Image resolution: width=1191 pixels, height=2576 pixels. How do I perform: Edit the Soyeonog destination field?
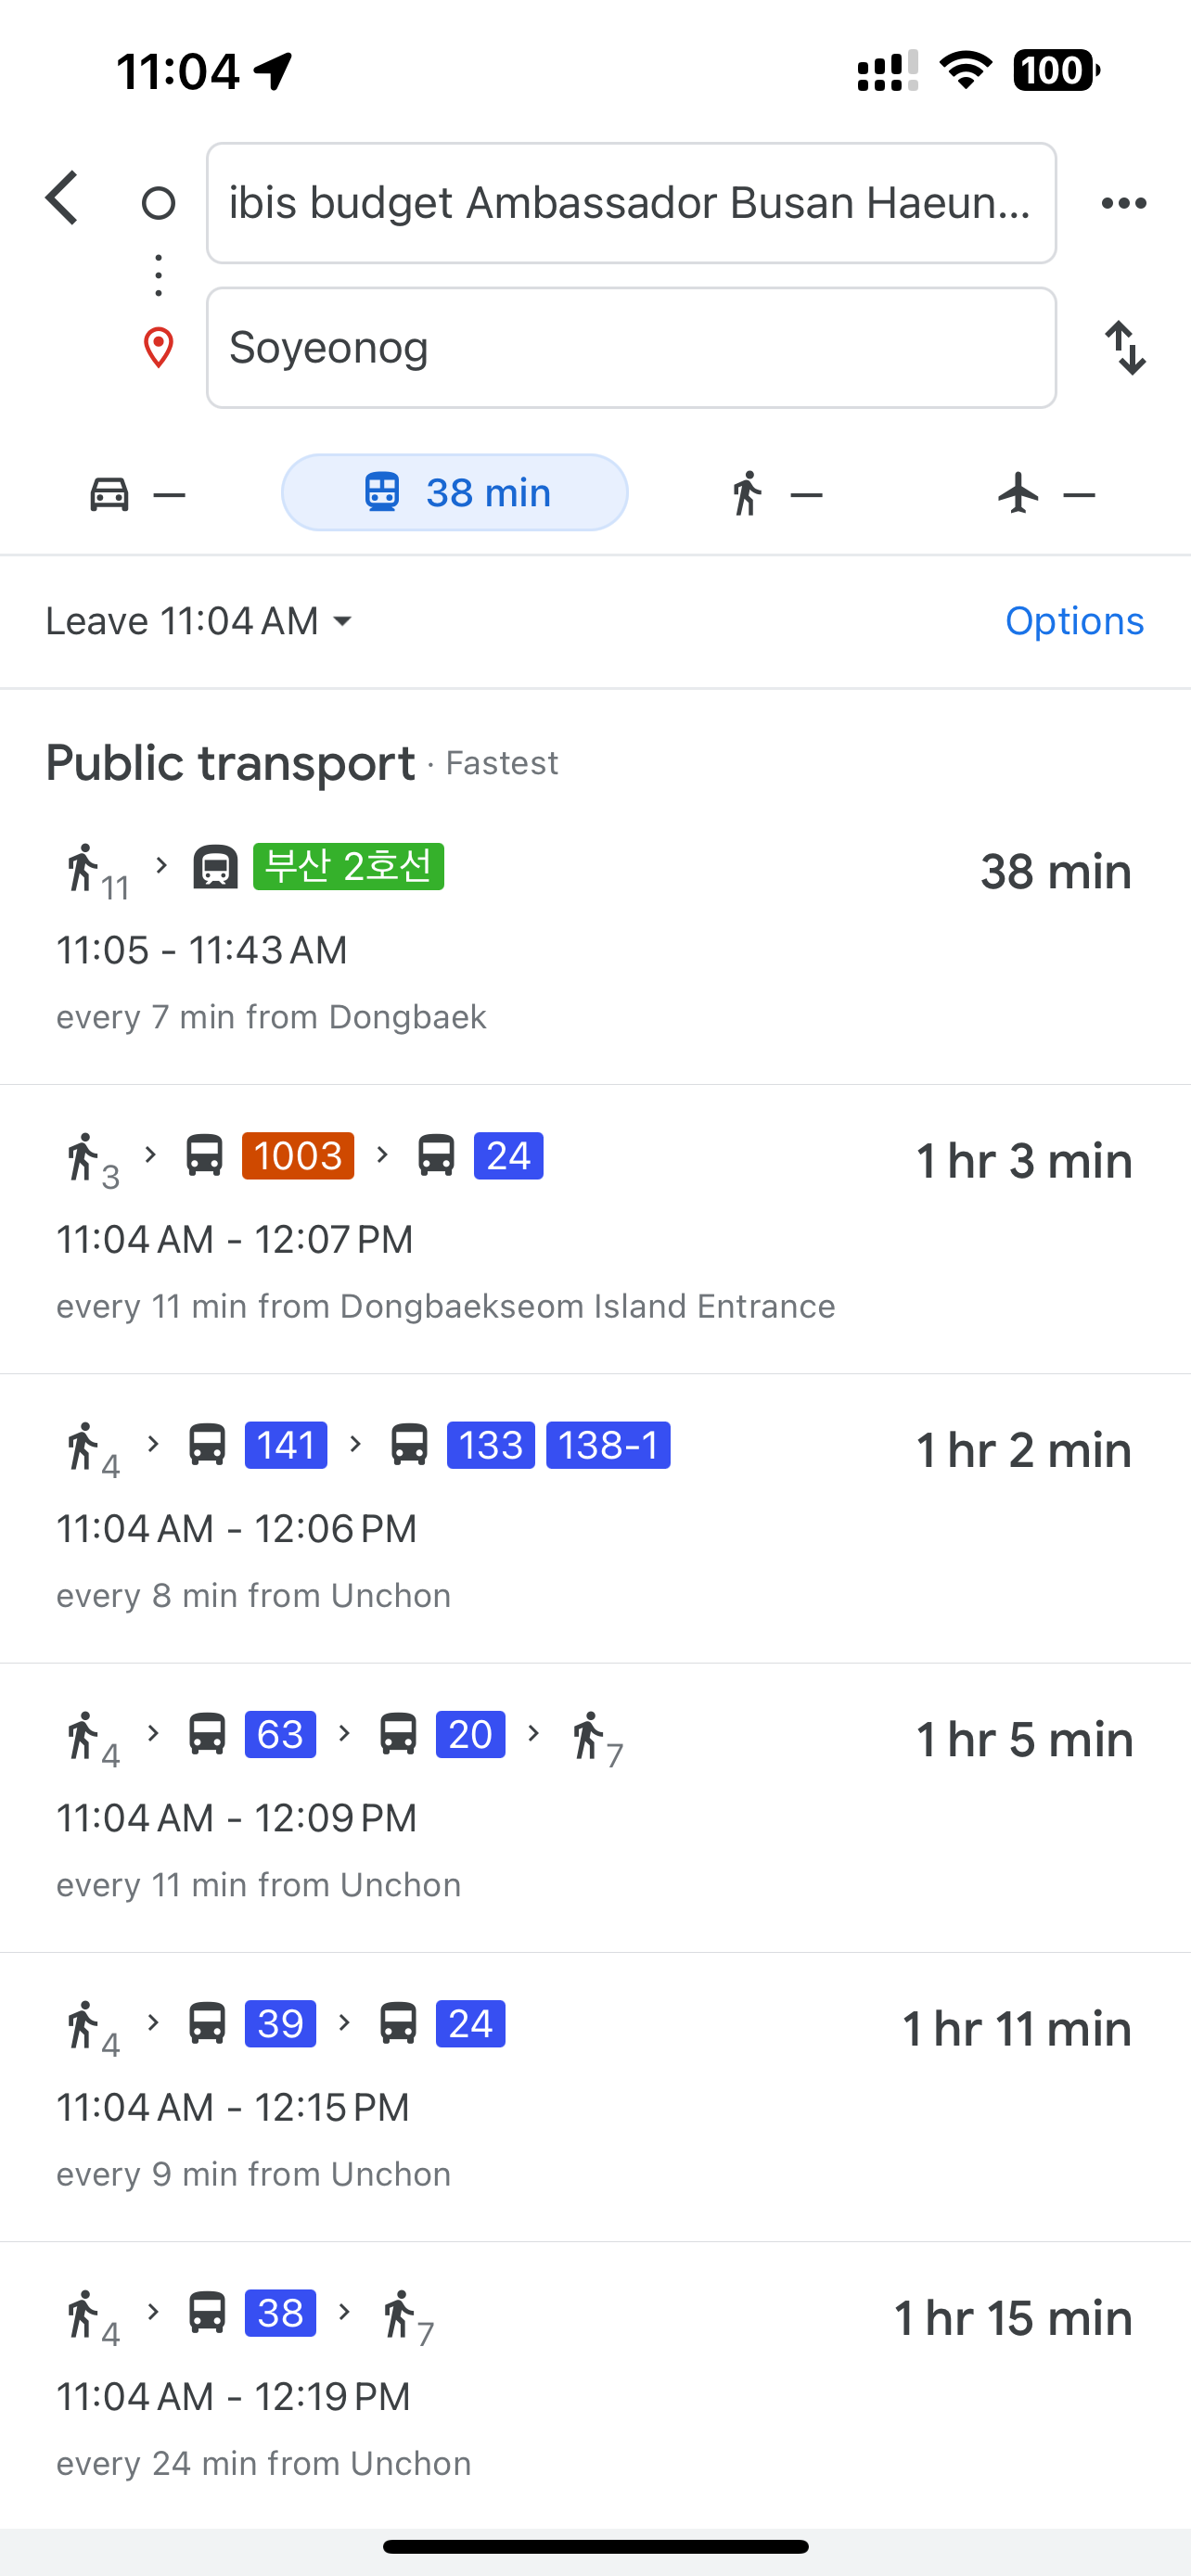631,348
